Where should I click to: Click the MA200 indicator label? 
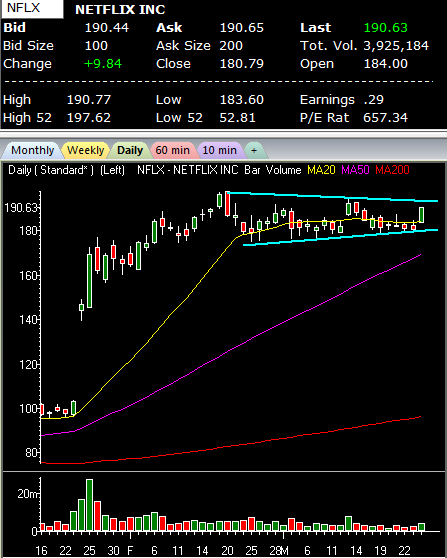tap(392, 170)
